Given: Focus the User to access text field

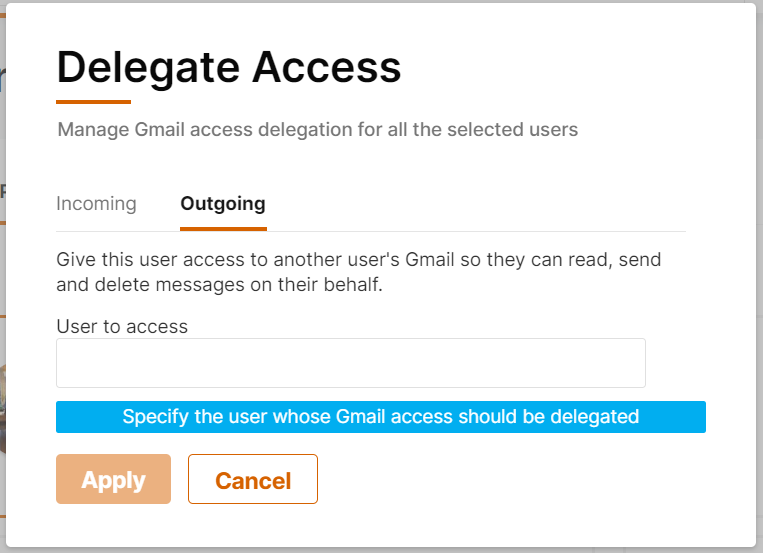Looking at the screenshot, I should [x=350, y=363].
